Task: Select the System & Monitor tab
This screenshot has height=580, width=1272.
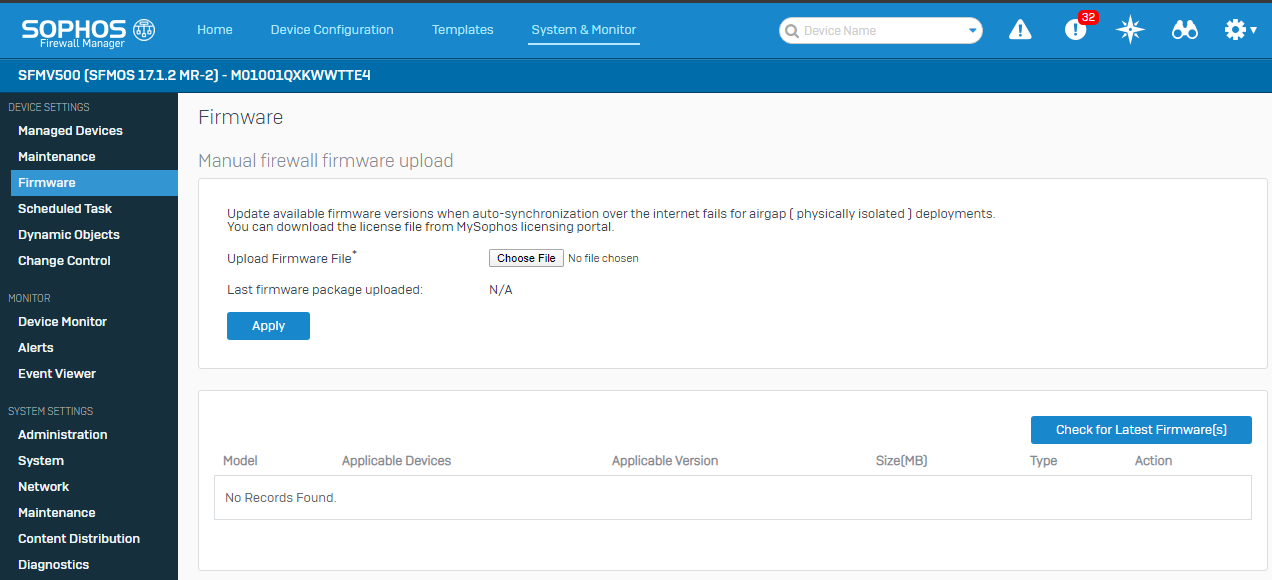Action: 584,30
